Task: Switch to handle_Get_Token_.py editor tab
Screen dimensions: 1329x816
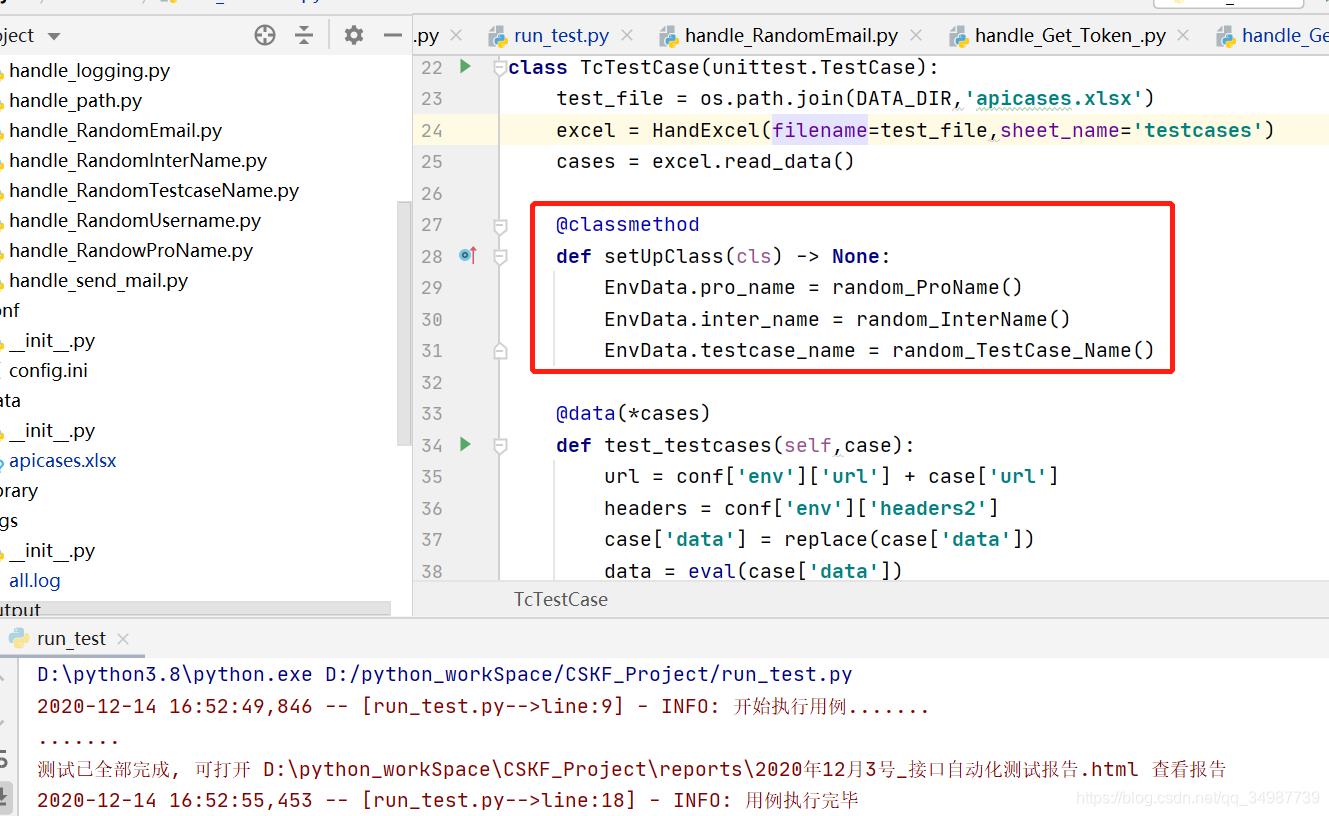Action: coord(1070,36)
